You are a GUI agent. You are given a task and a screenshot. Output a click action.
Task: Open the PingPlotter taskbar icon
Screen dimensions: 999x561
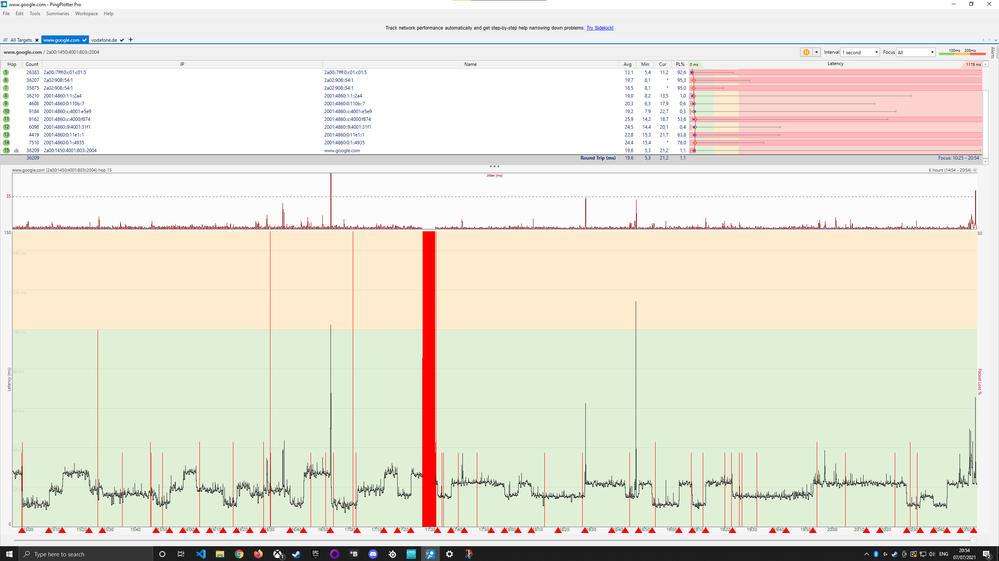(430, 554)
